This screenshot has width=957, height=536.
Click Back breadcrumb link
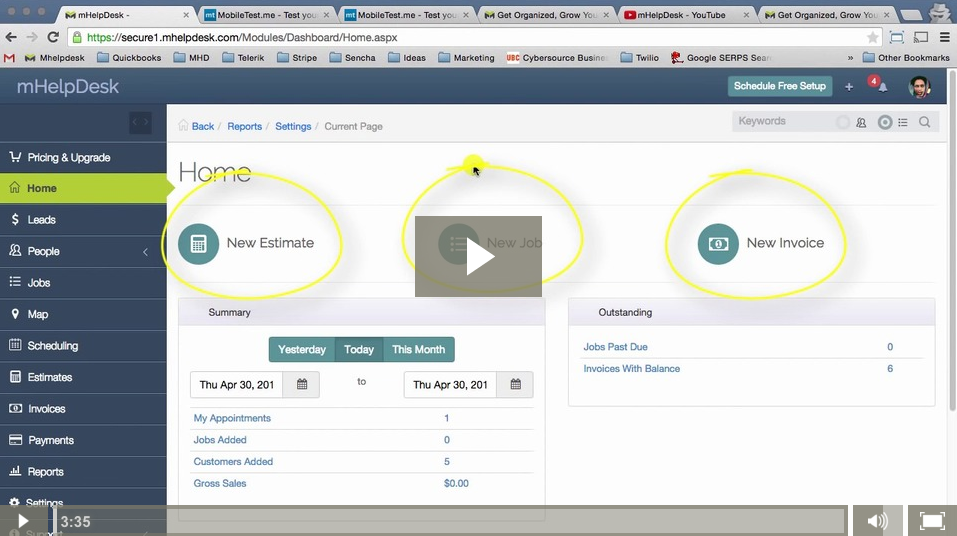(203, 126)
